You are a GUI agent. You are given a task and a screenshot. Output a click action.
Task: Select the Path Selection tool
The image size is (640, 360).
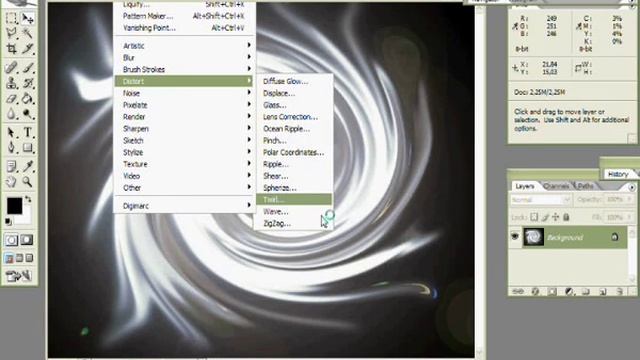11,132
